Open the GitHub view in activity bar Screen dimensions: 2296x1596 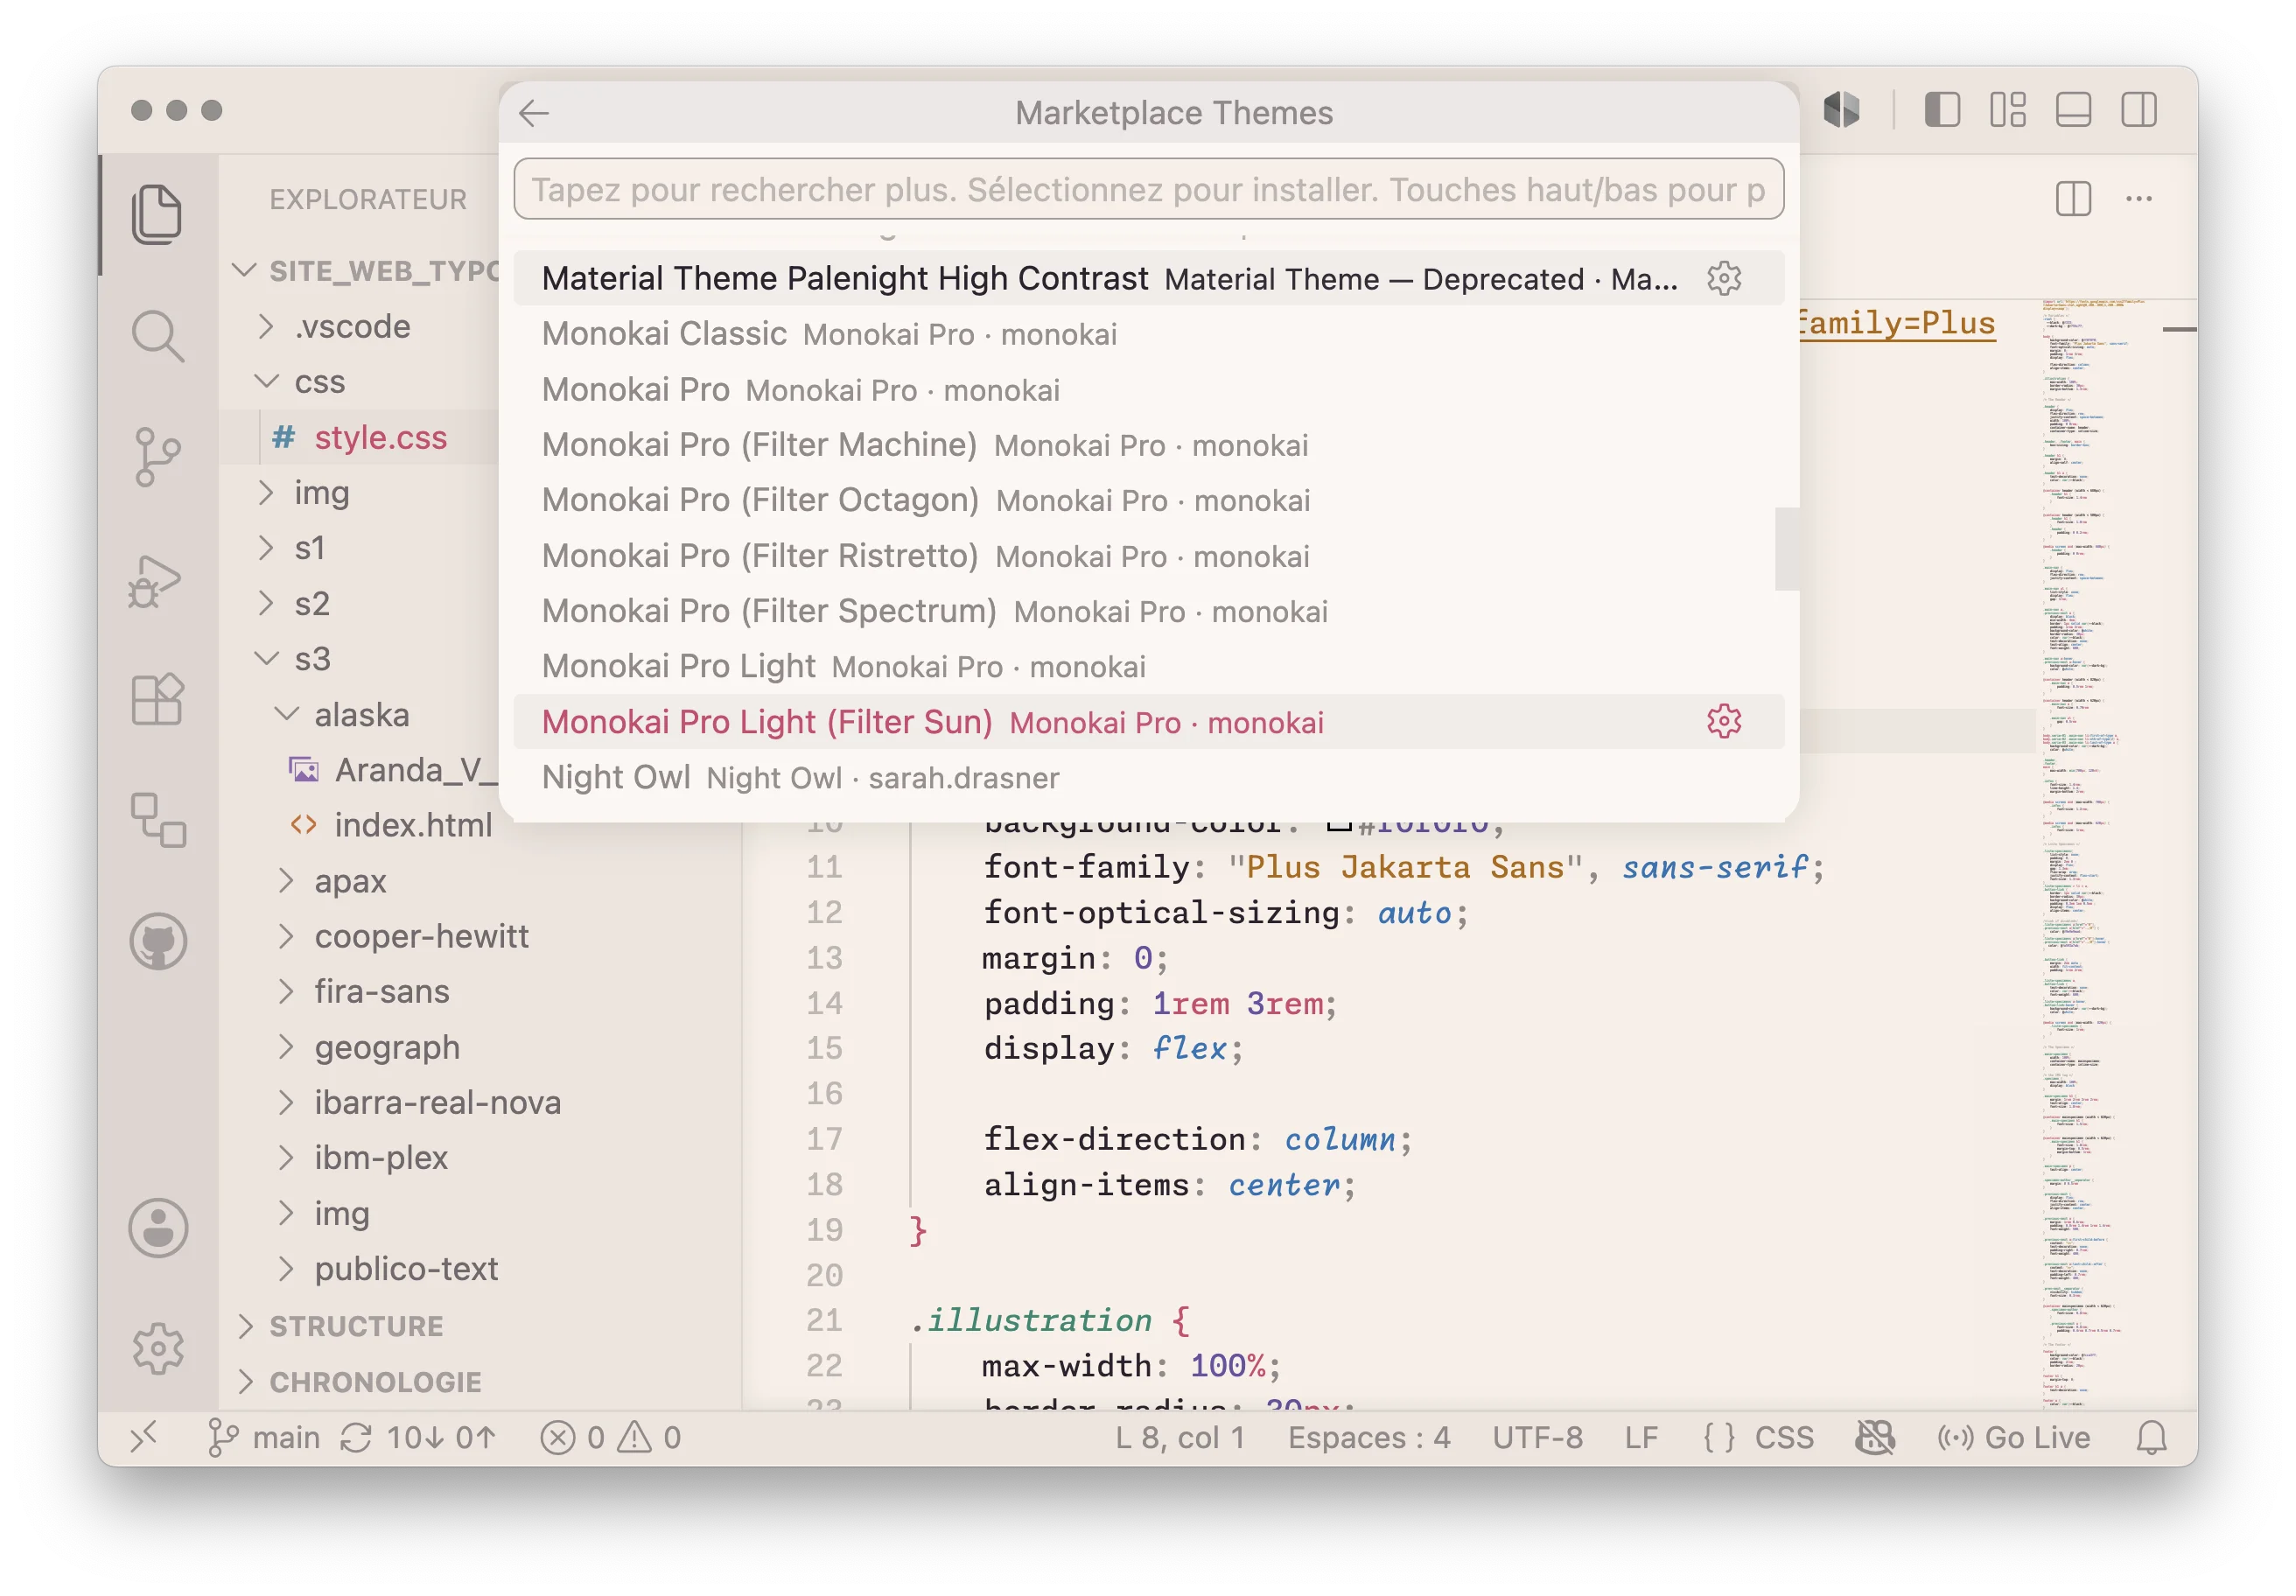coord(158,941)
